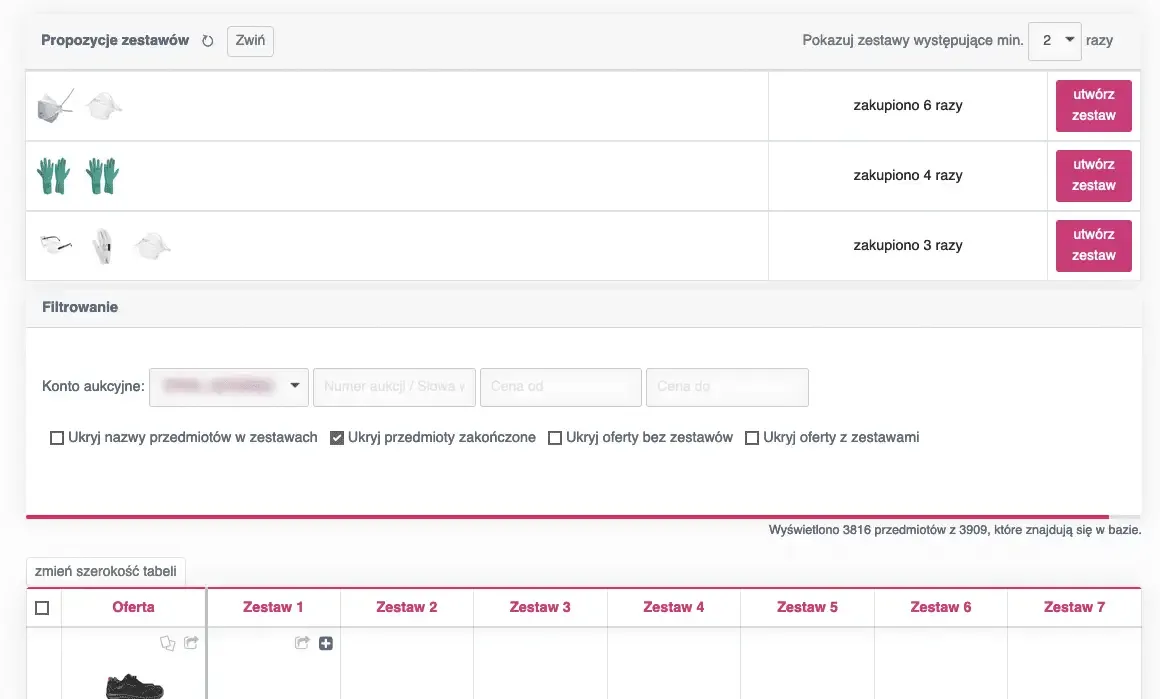Click the refresh icon next to Propozycje zestawów
The width and height of the screenshot is (1160, 699).
(x=208, y=41)
